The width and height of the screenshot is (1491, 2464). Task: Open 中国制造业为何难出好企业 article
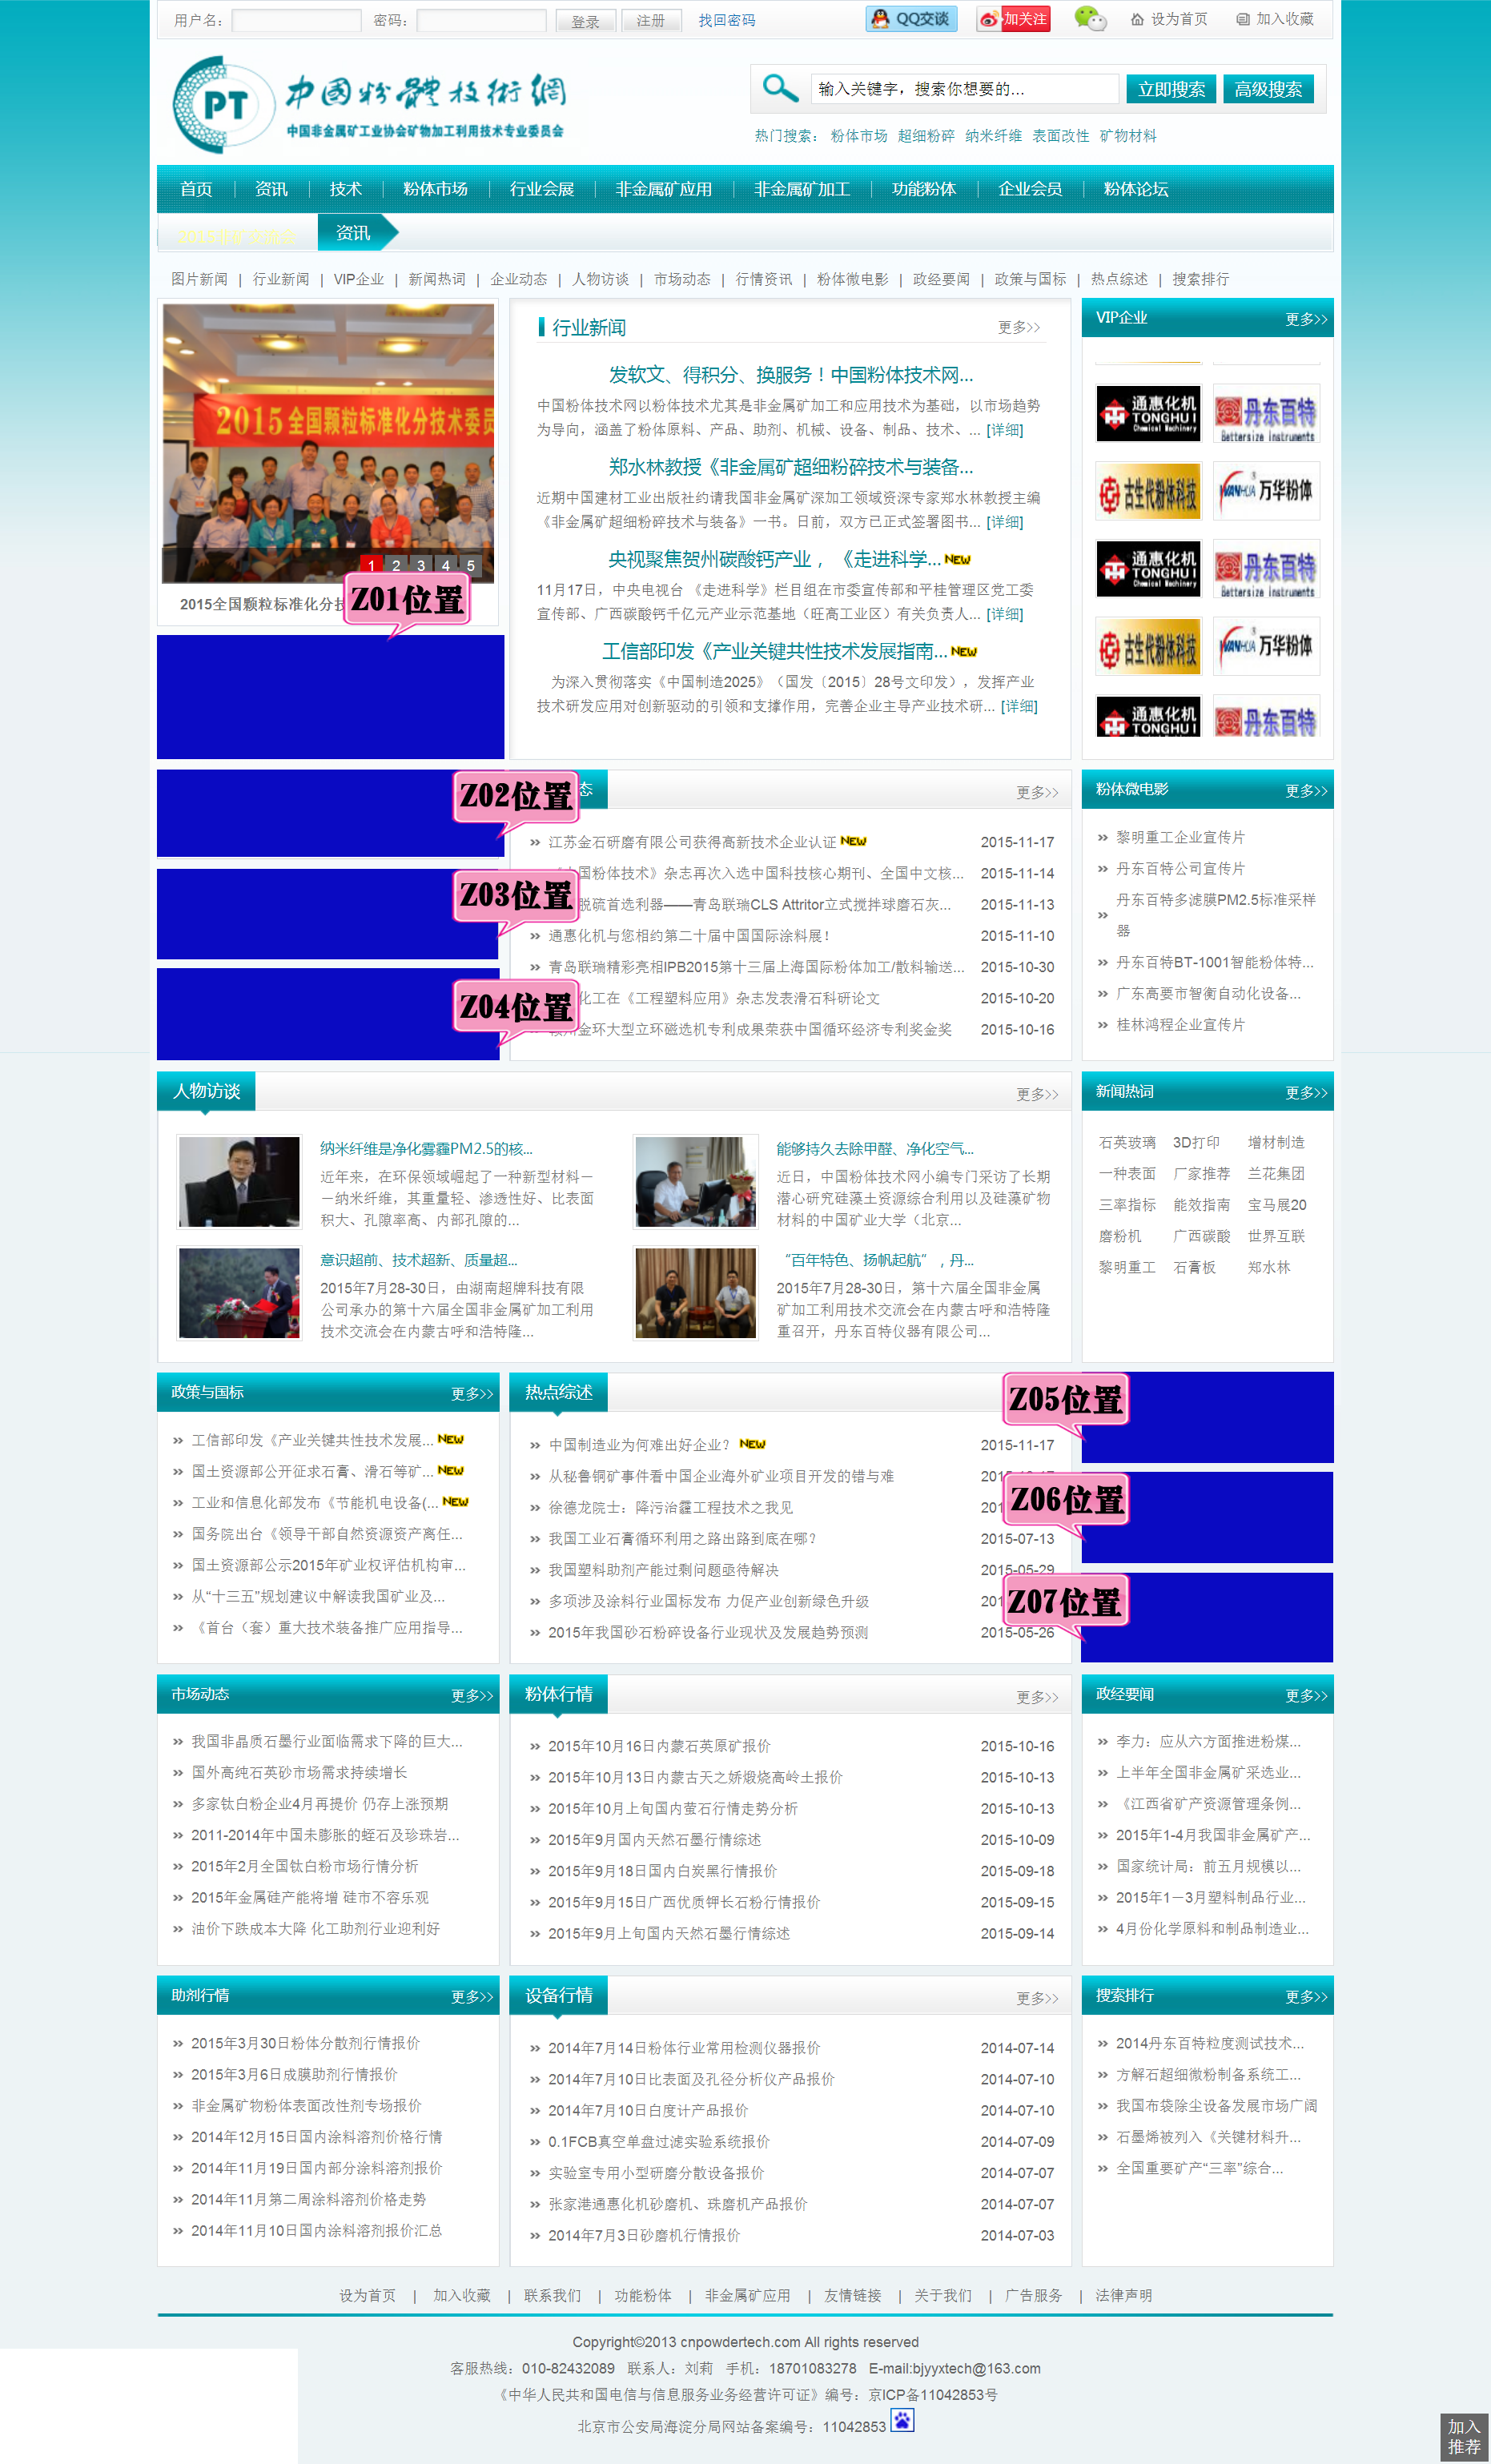click(639, 1445)
